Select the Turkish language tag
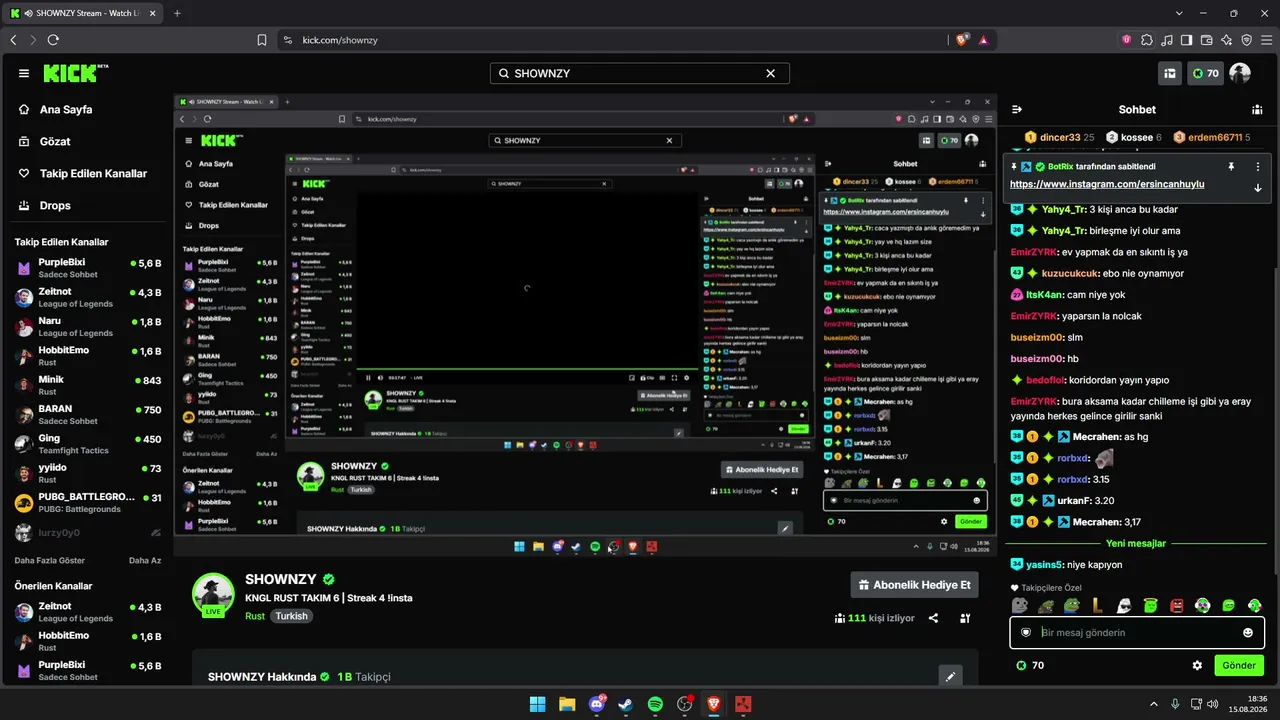1280x720 pixels. [x=292, y=616]
